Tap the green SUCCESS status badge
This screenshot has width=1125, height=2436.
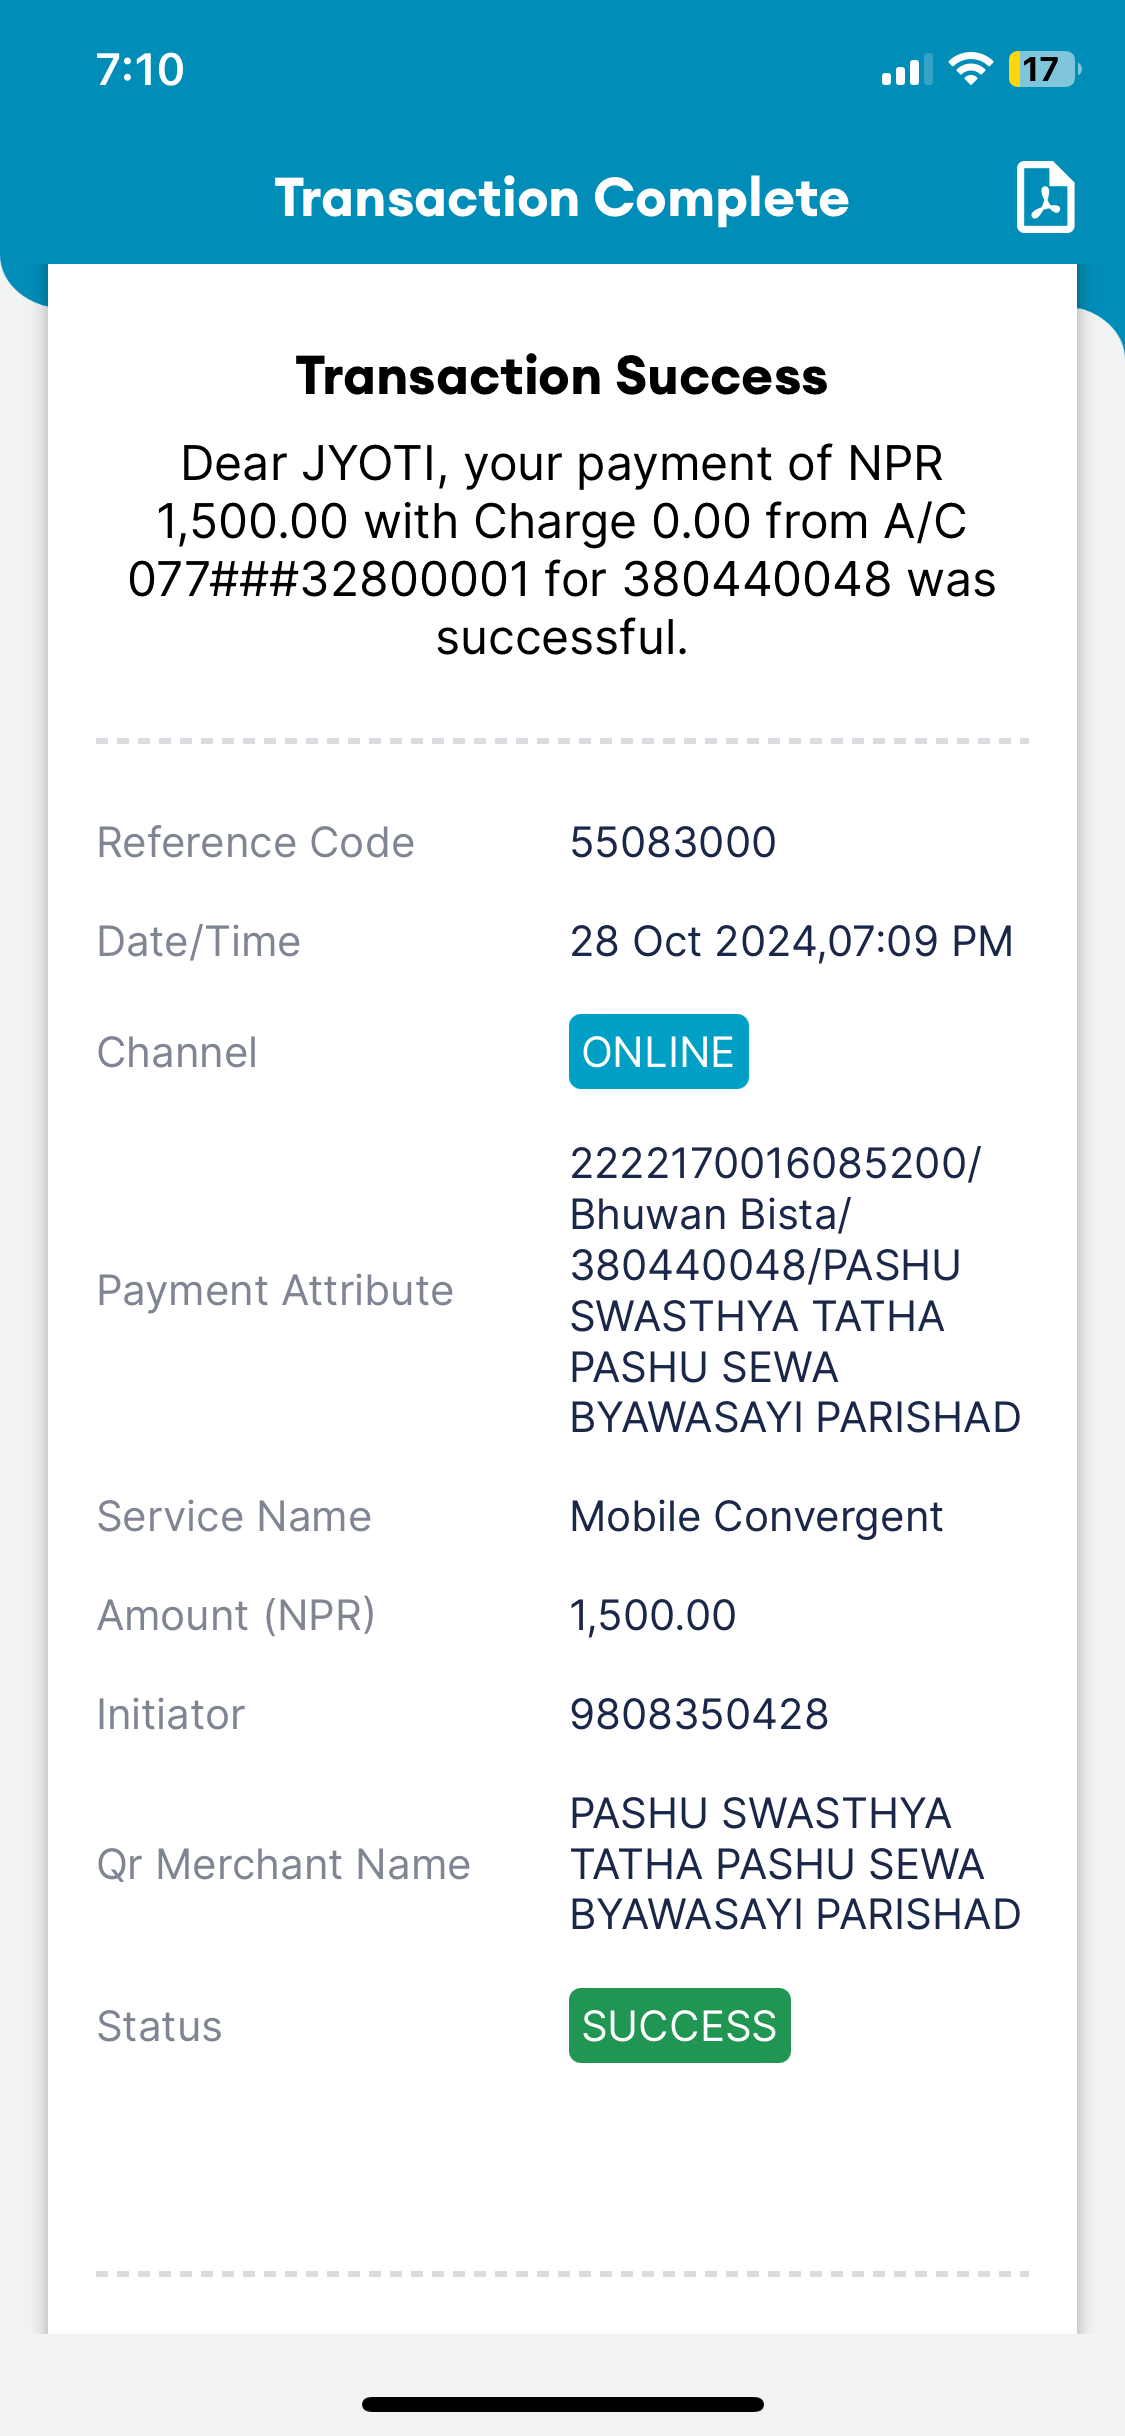pos(680,2026)
